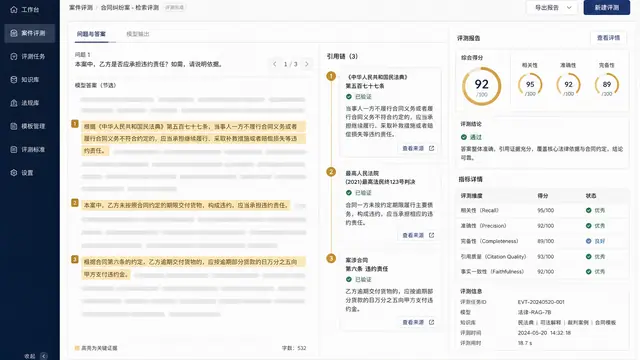Select 模板管理 in the sidebar menu
This screenshot has width=640, height=360.
click(x=30, y=126)
